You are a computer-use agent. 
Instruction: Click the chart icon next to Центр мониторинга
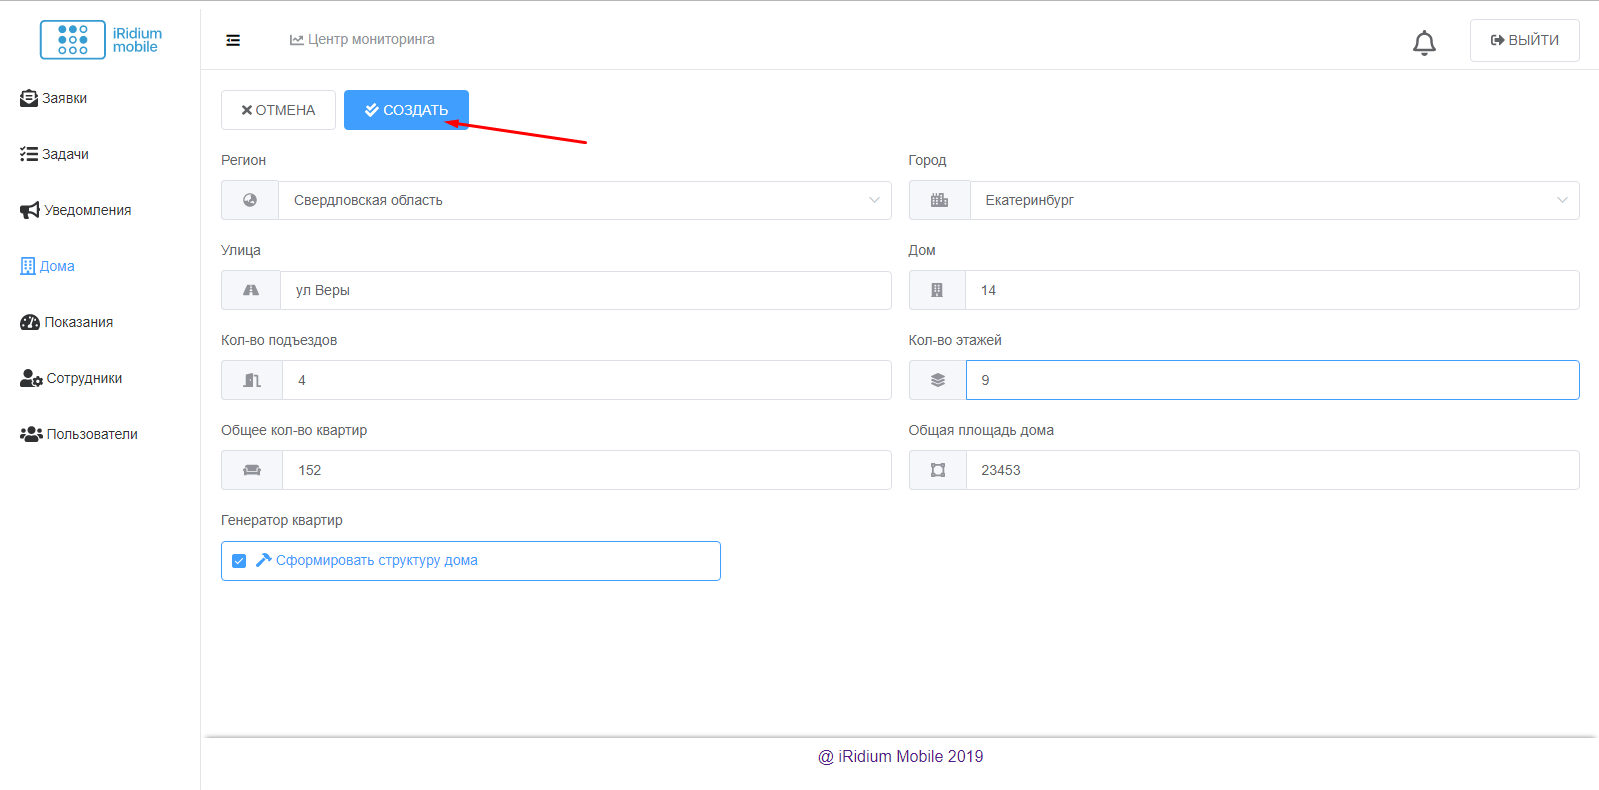pos(297,40)
